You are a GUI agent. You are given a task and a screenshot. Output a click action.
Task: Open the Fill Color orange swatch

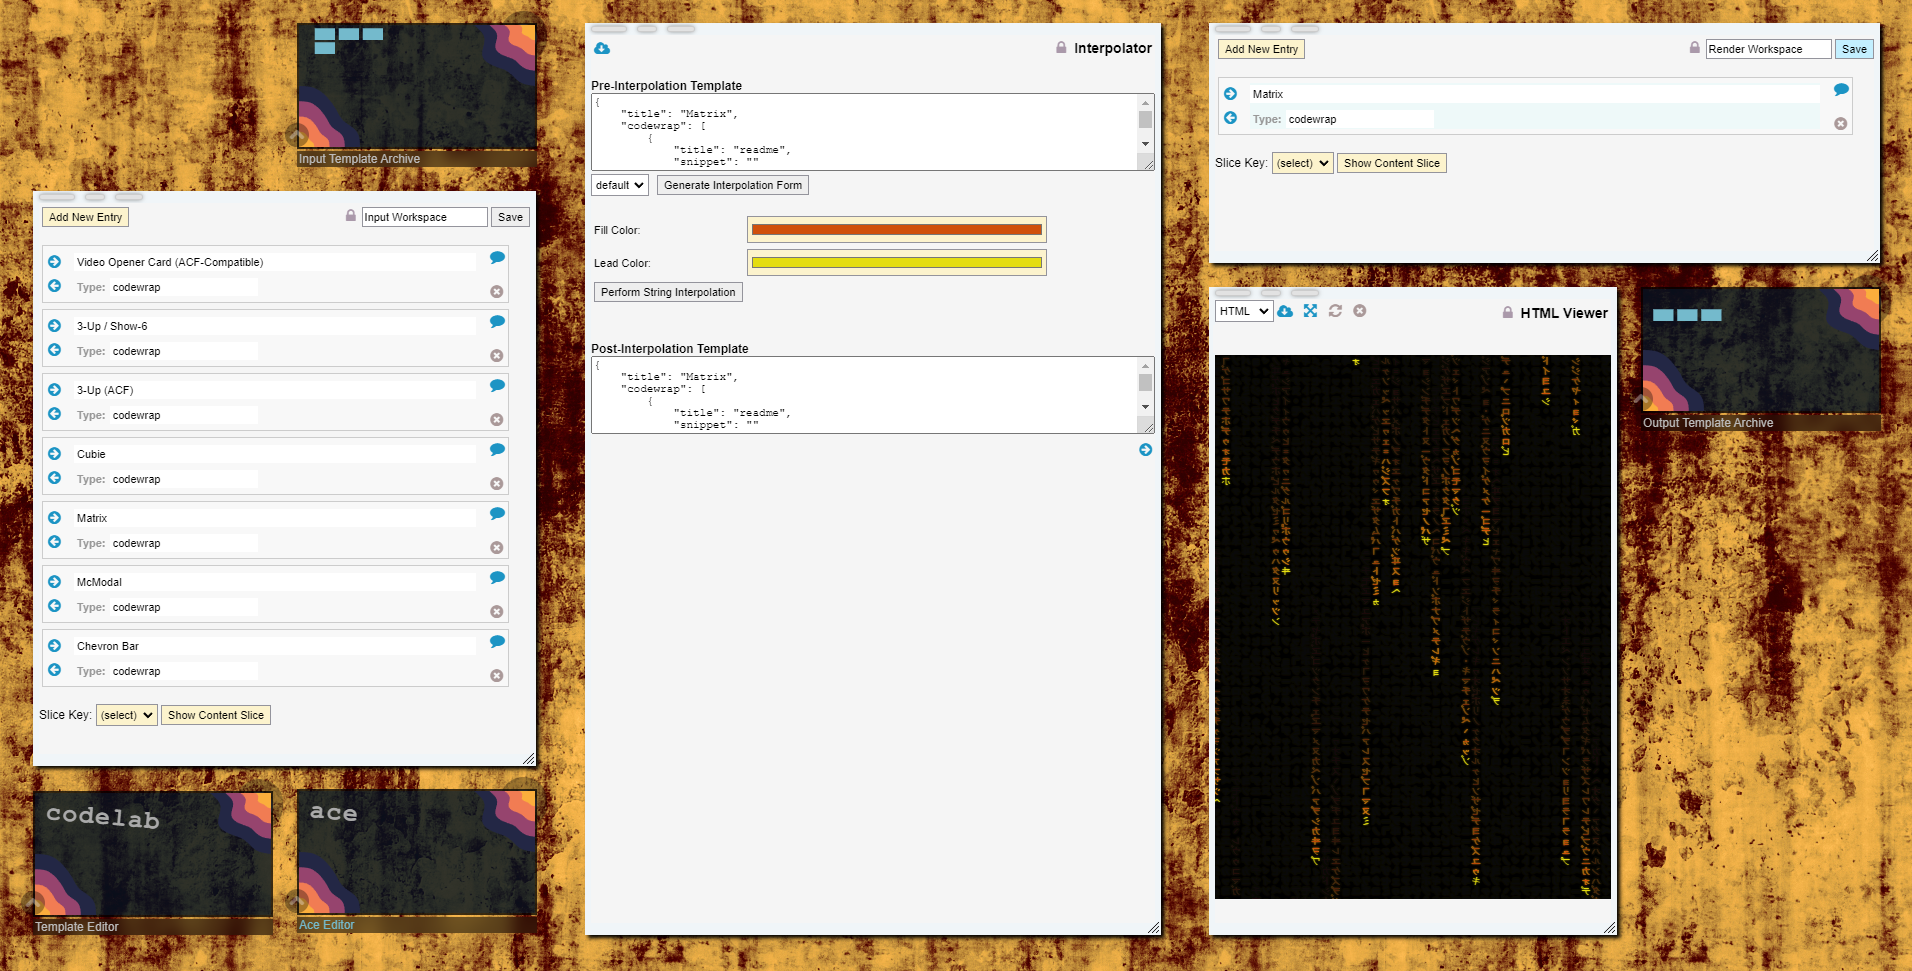tap(896, 230)
